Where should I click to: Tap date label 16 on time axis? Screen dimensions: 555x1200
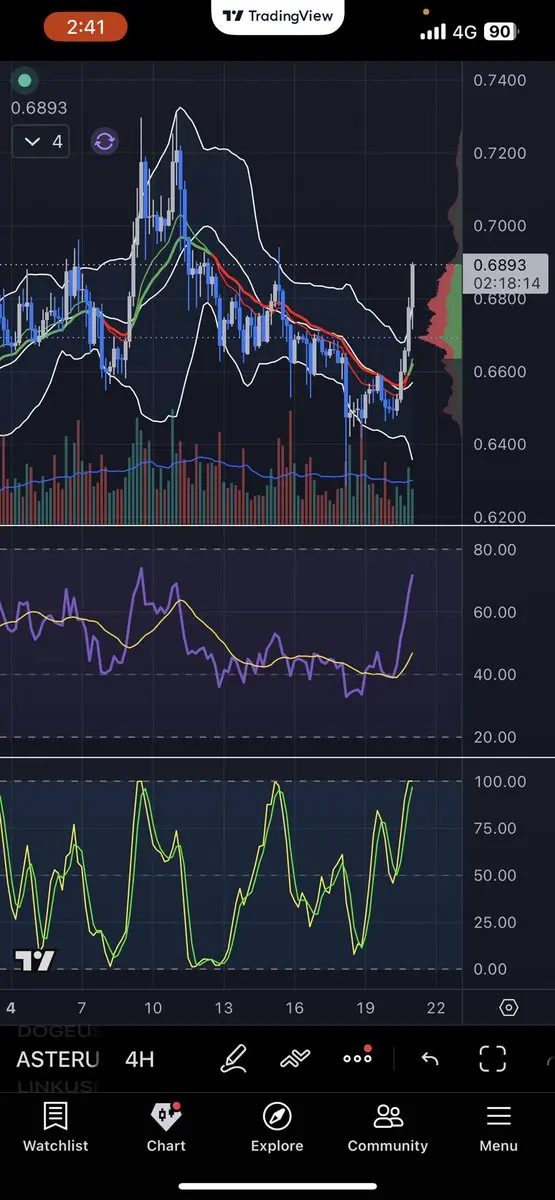click(295, 1007)
